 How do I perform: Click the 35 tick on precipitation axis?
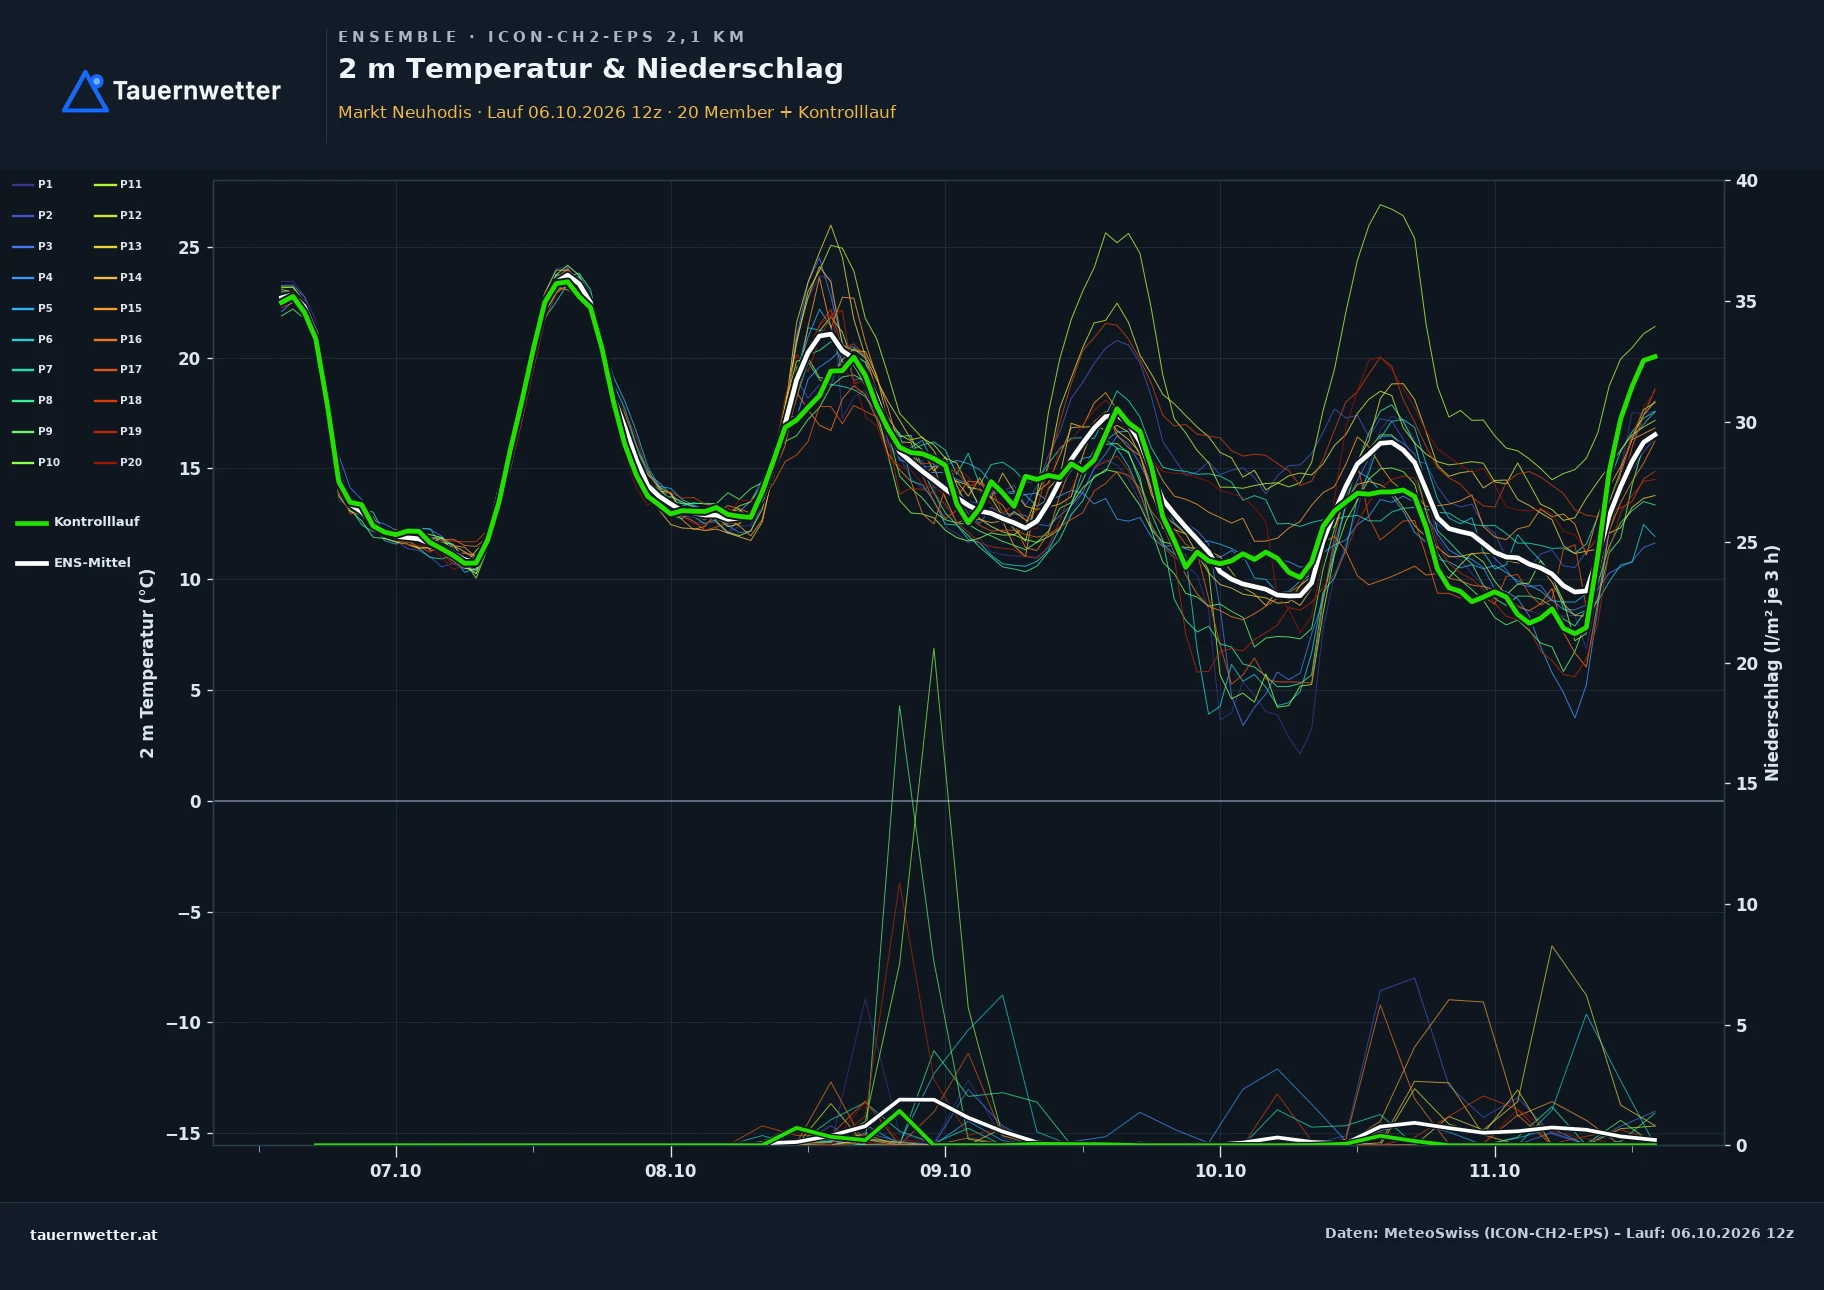coord(1746,302)
